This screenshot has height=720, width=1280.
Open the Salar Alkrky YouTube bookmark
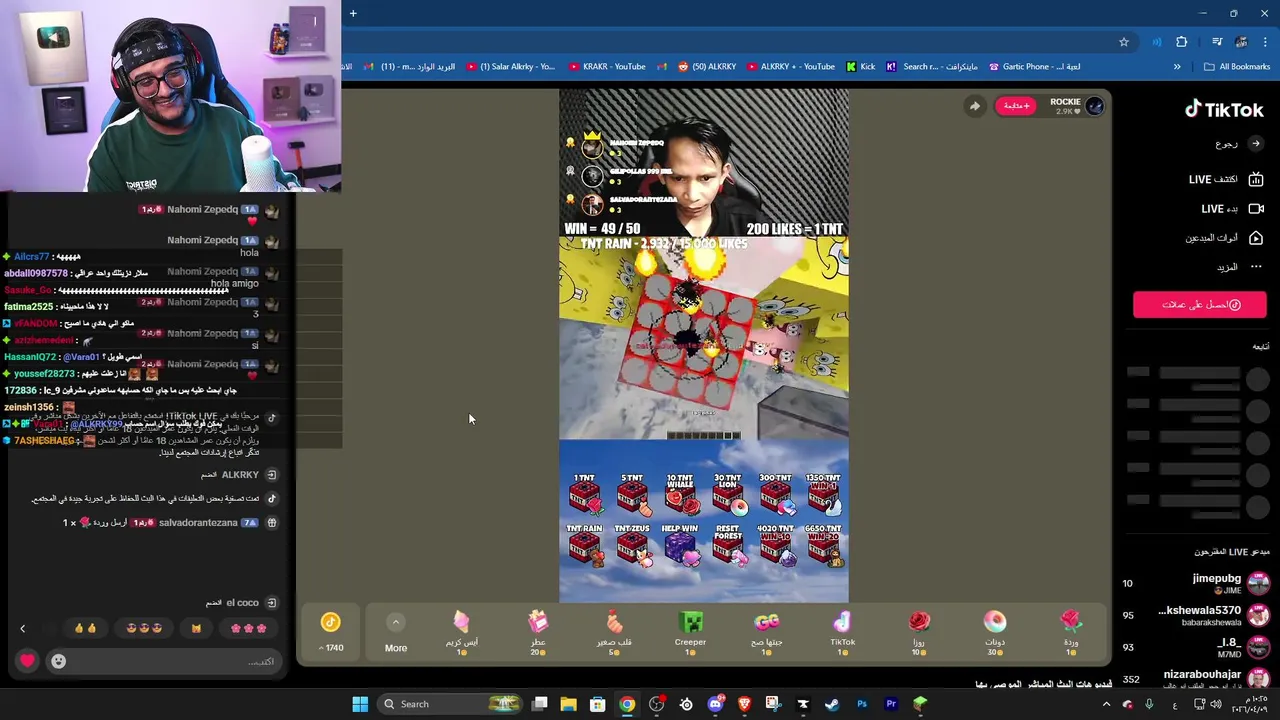pos(510,67)
